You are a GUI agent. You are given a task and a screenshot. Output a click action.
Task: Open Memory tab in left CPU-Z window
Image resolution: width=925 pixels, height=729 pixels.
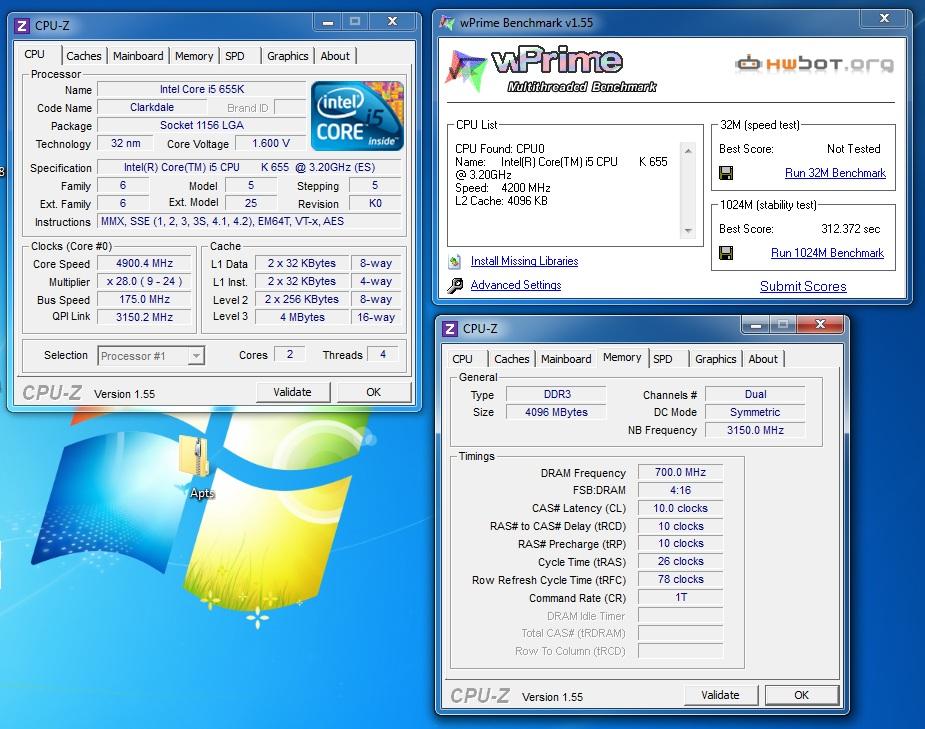[194, 56]
